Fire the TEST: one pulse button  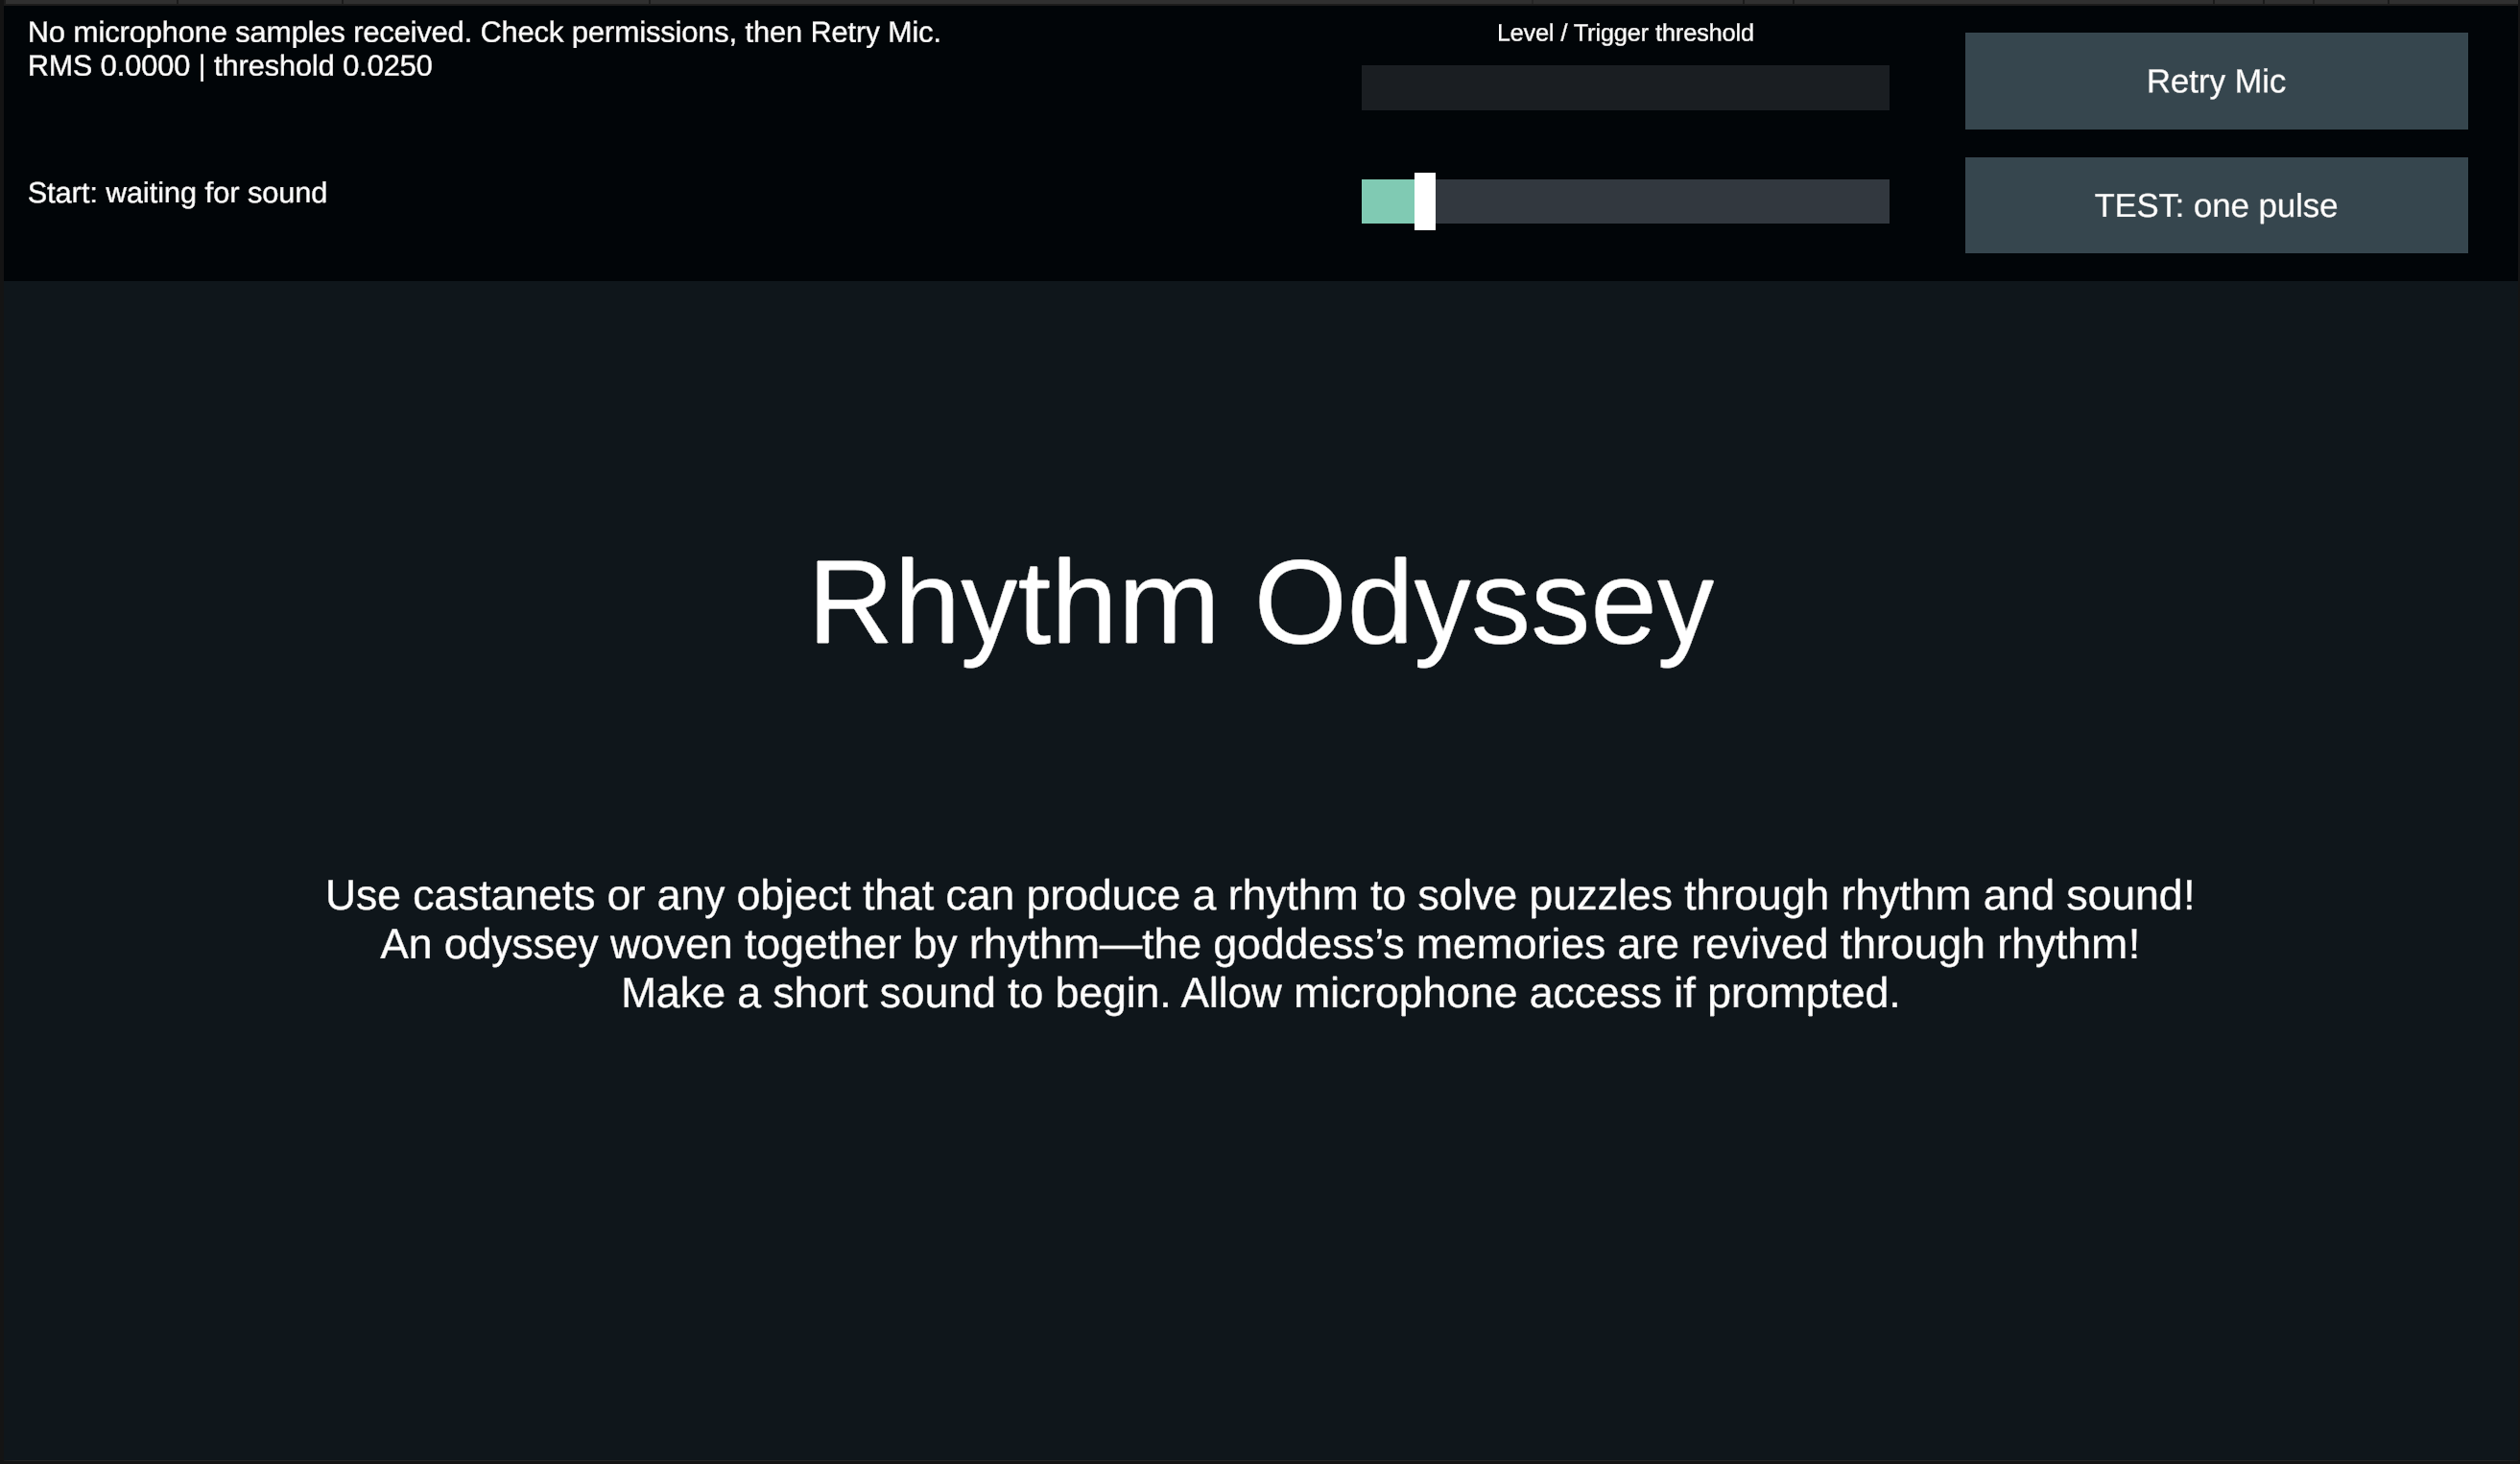[x=2215, y=205]
